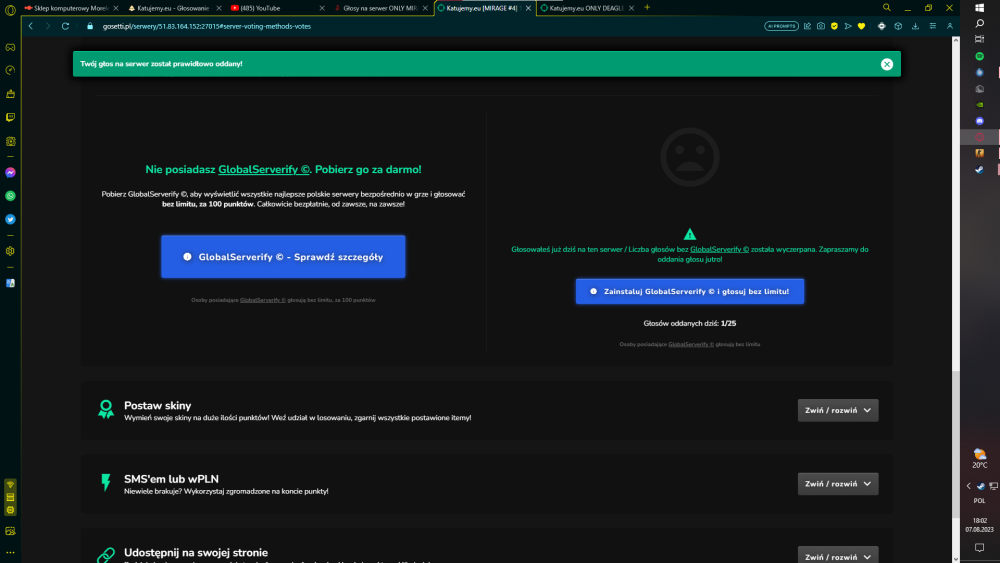Open Steam from the Windows taskbar
Viewport: 1000px width, 563px height.
[x=980, y=170]
